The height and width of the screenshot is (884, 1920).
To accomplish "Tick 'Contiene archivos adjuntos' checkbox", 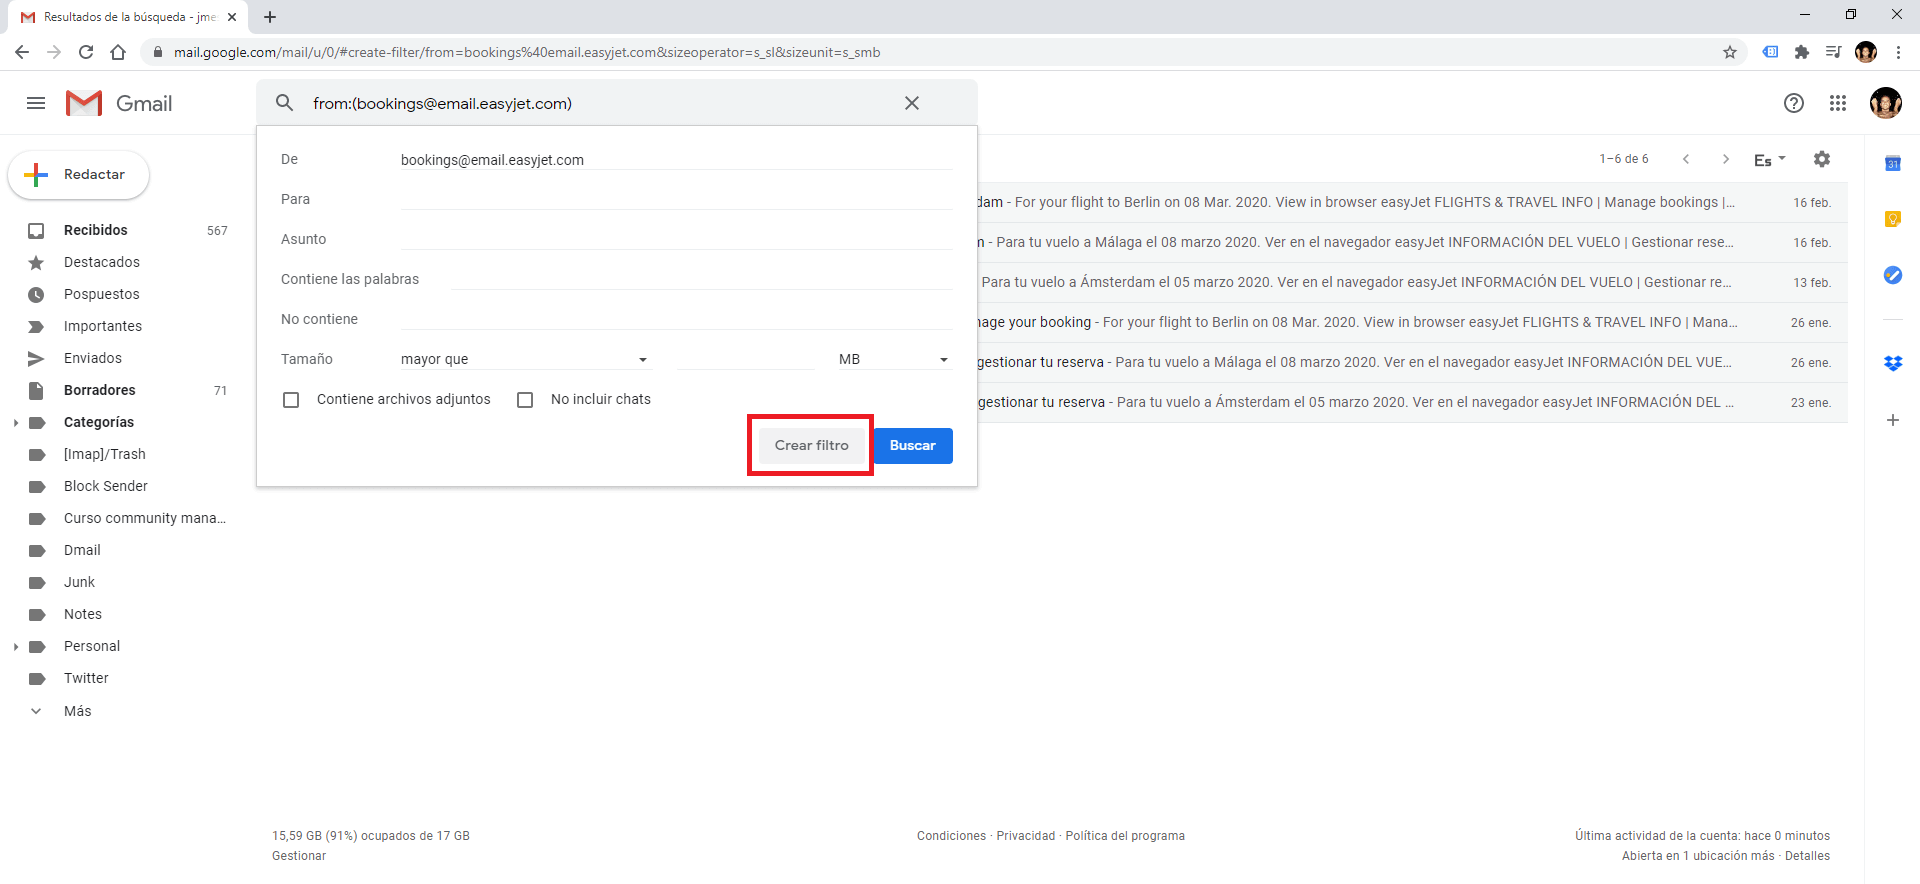I will point(291,400).
